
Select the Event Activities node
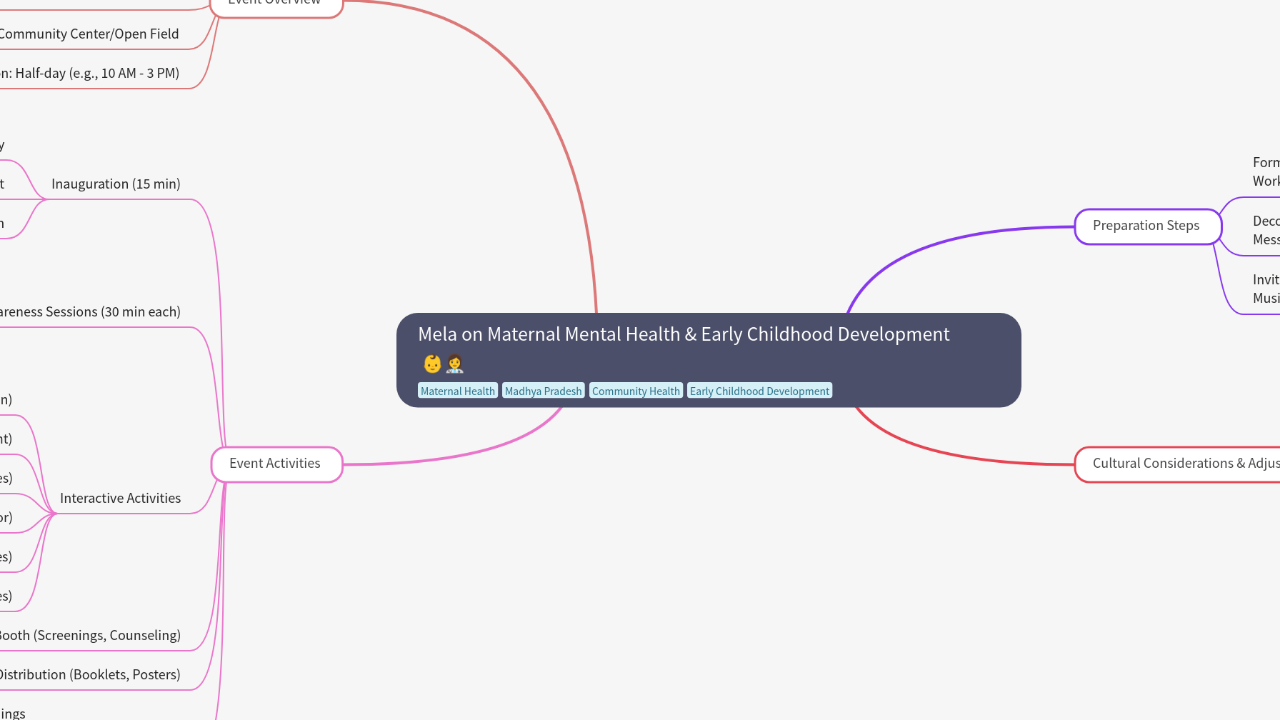276,464
